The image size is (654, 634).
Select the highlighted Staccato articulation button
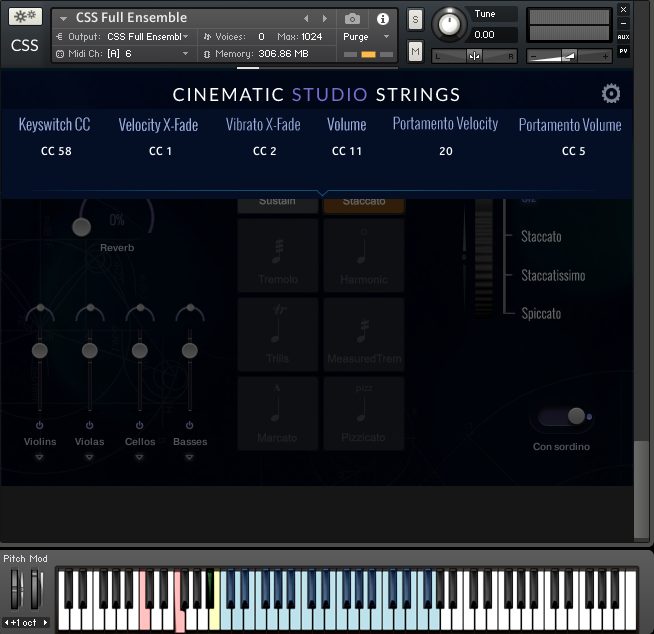click(364, 206)
